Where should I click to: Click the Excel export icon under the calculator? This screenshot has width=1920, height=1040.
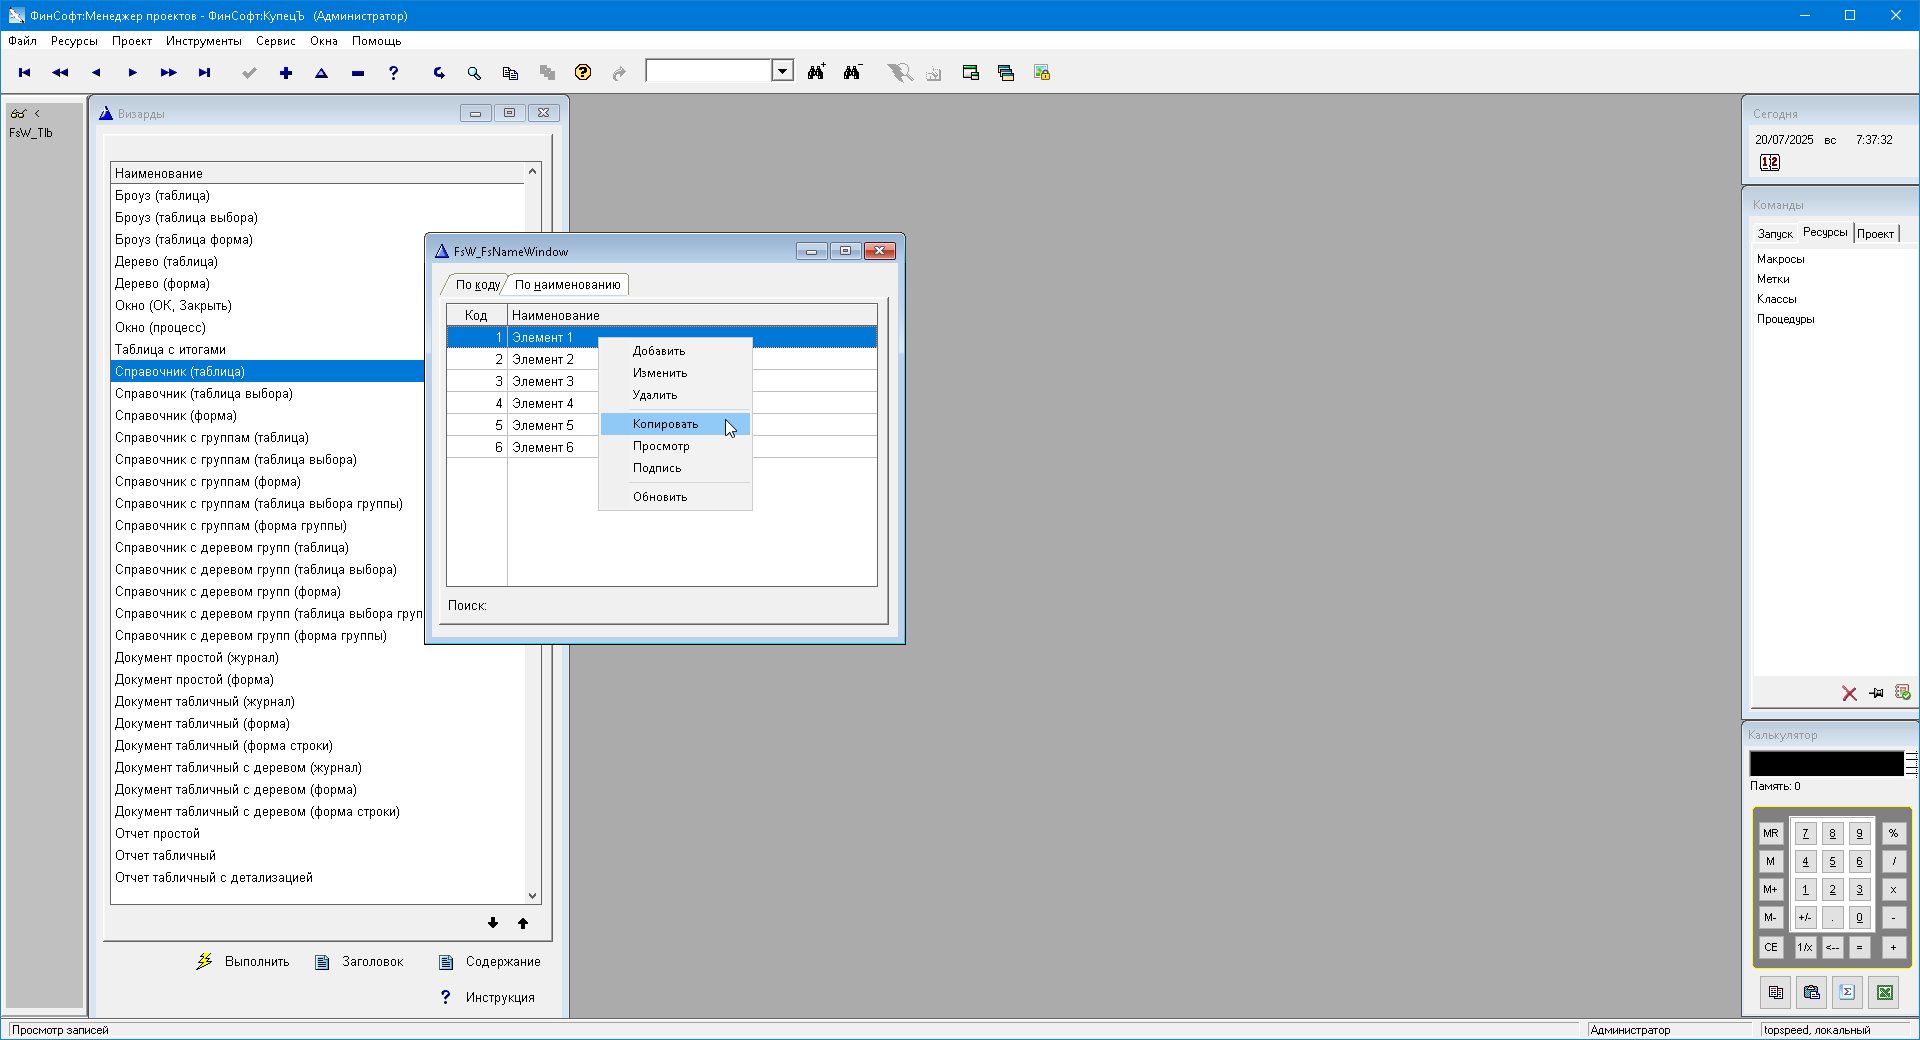coord(1884,992)
